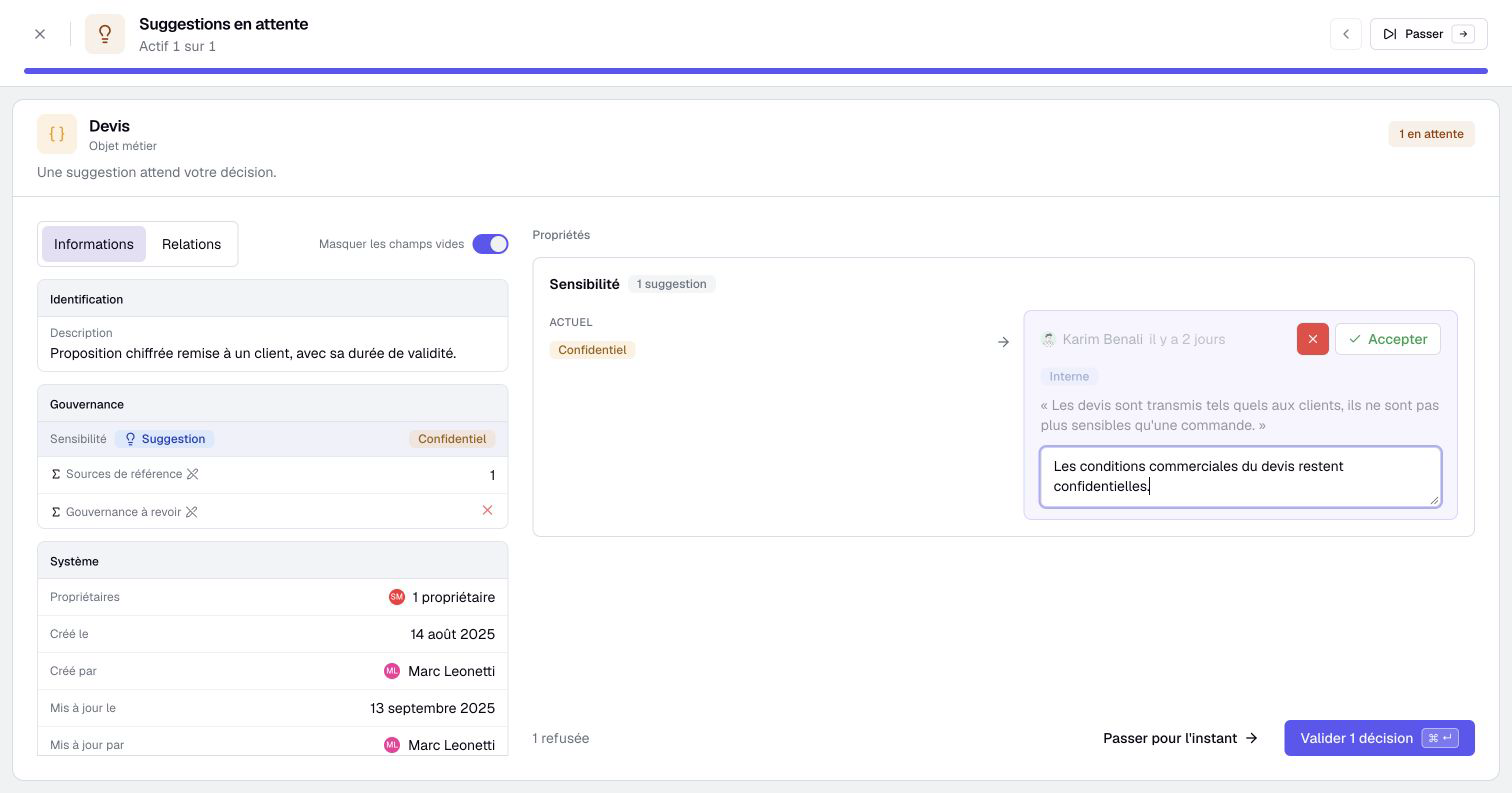Click the Description text of the Devis
The image size is (1512, 793).
click(x=253, y=353)
